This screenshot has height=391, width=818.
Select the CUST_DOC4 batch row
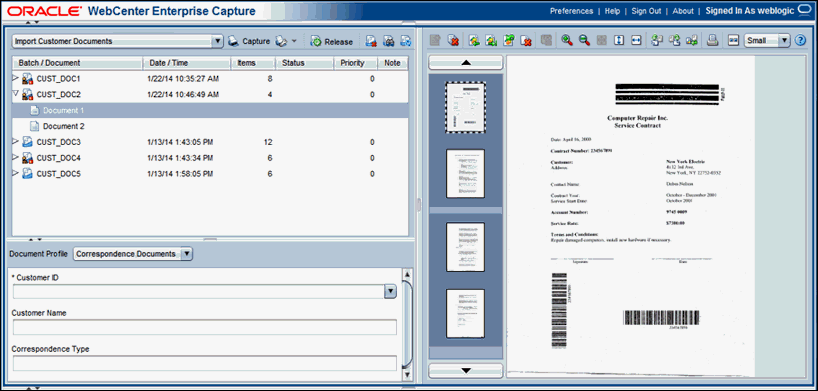210,158
